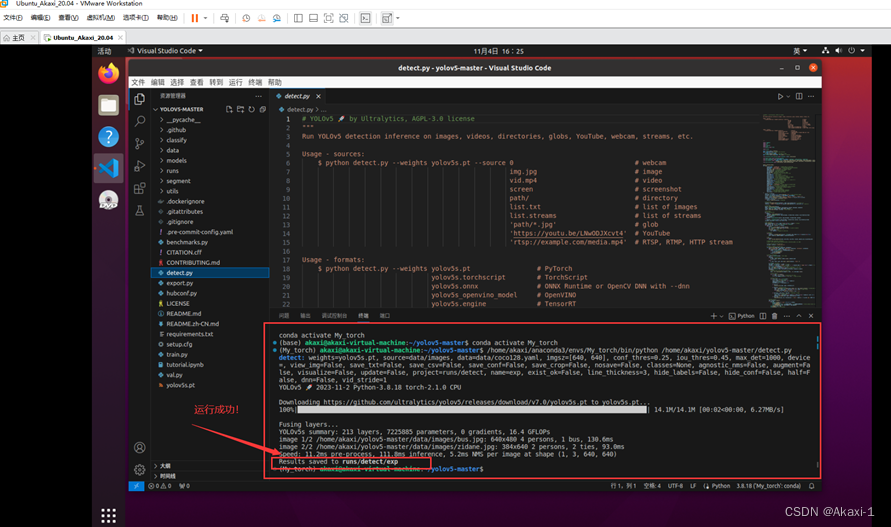Click the 活动 (Activities) button in the top bar

coord(104,51)
